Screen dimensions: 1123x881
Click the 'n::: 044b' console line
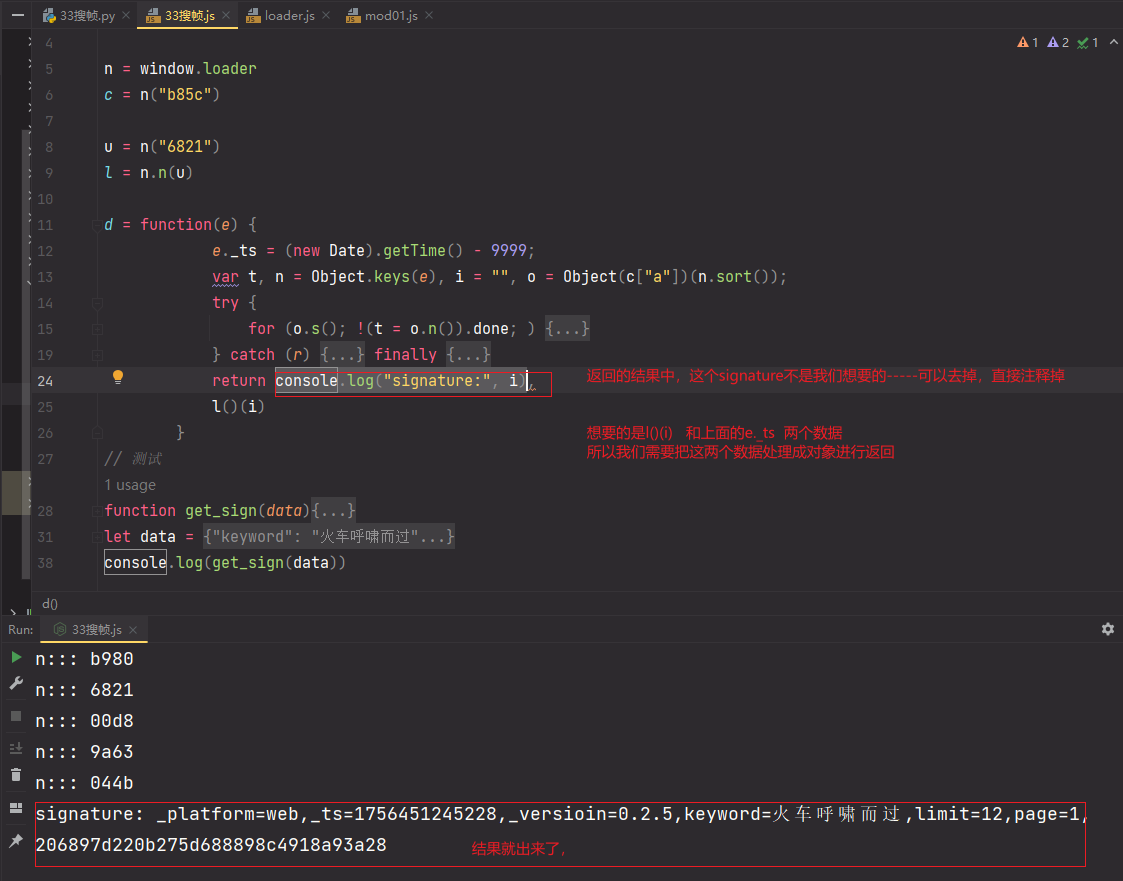(x=85, y=783)
